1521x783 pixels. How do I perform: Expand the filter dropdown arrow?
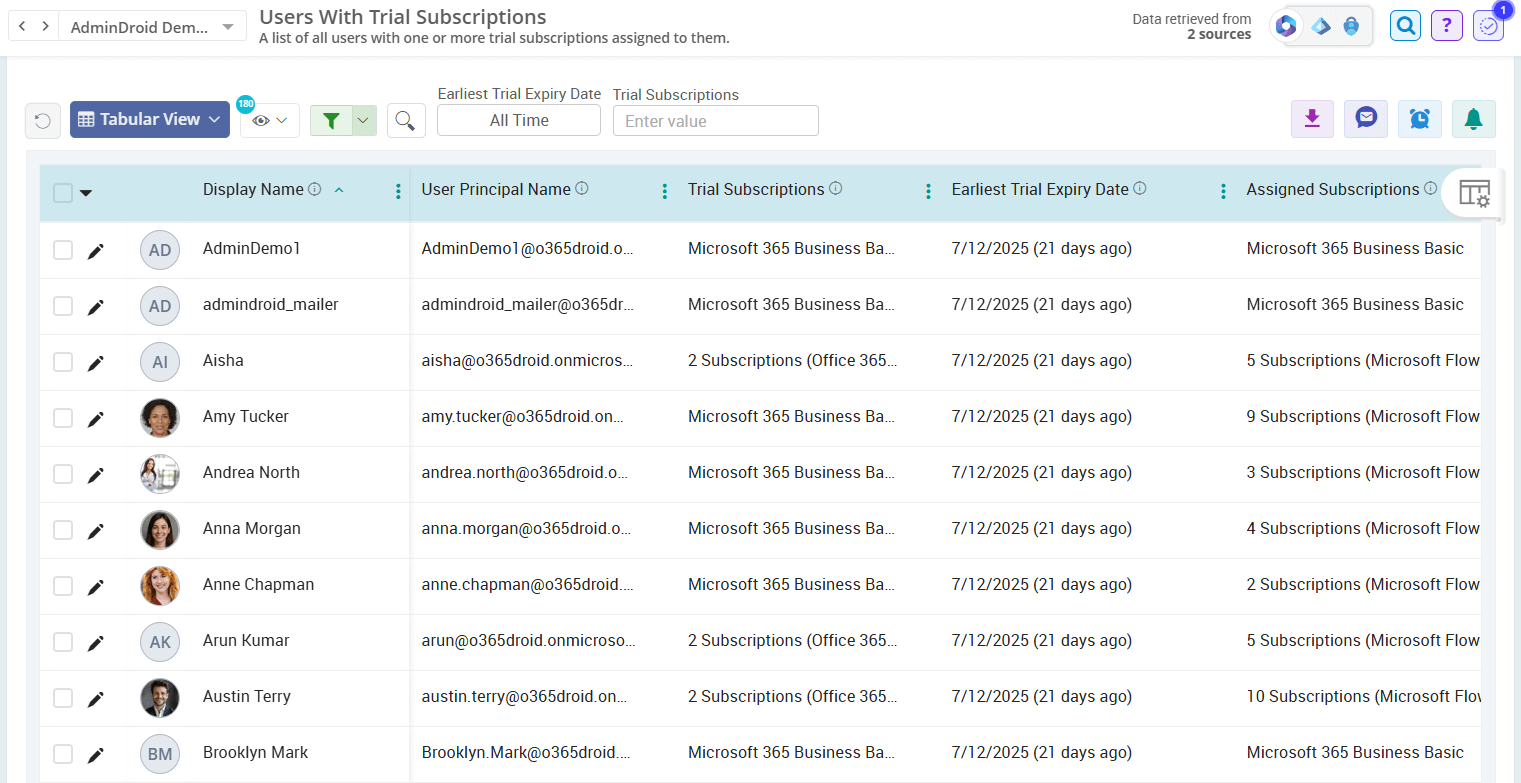362,119
